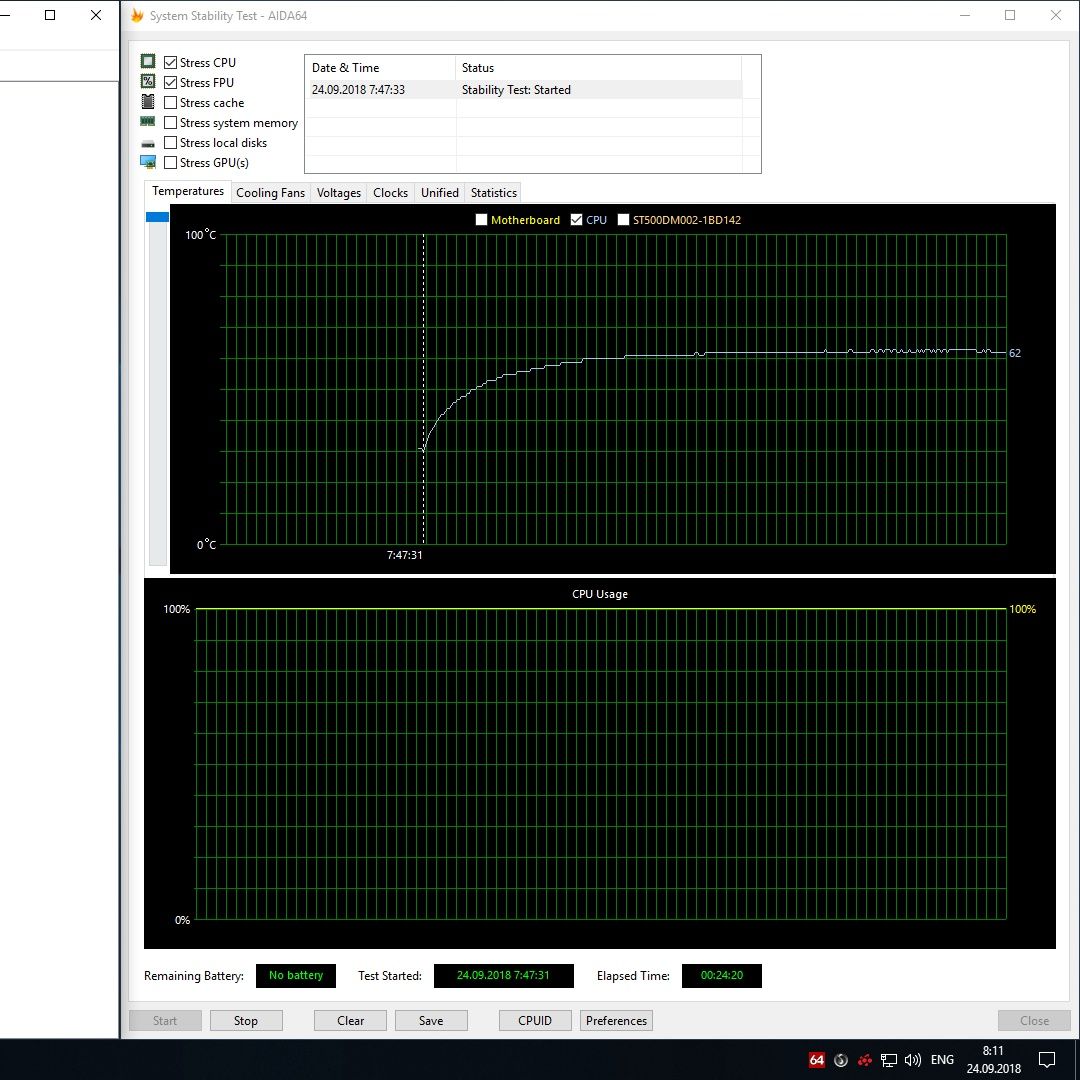Enable the Stress system memory checkbox

pos(171,123)
